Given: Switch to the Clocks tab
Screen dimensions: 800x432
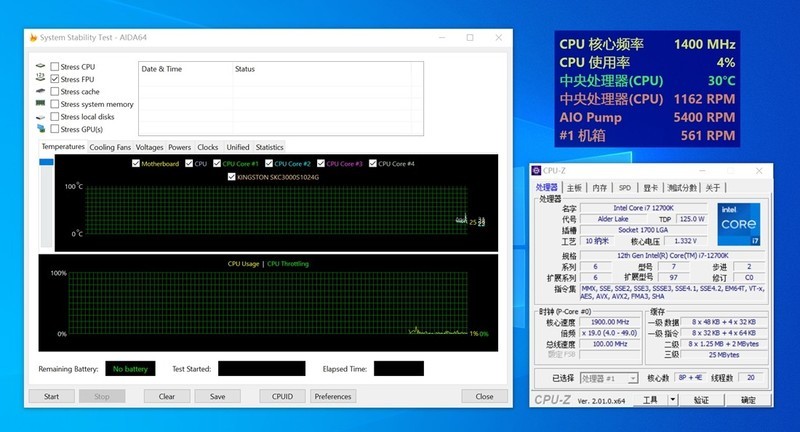Looking at the screenshot, I should 208,147.
